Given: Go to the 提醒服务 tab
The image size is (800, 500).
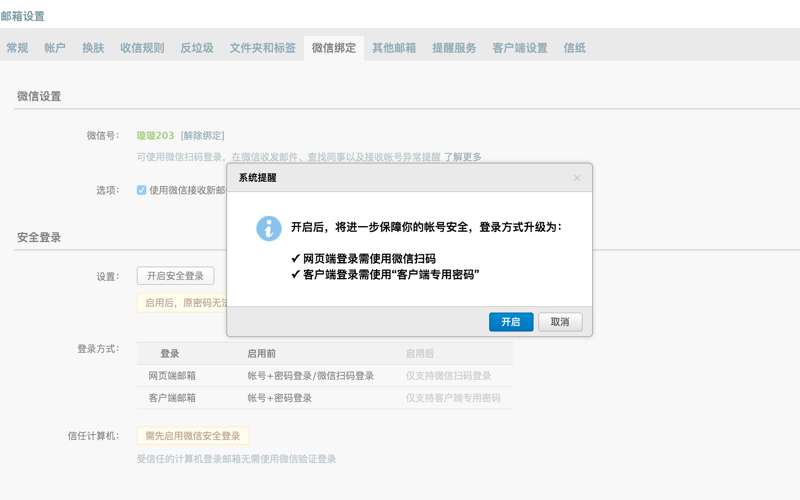Looking at the screenshot, I should [x=454, y=48].
